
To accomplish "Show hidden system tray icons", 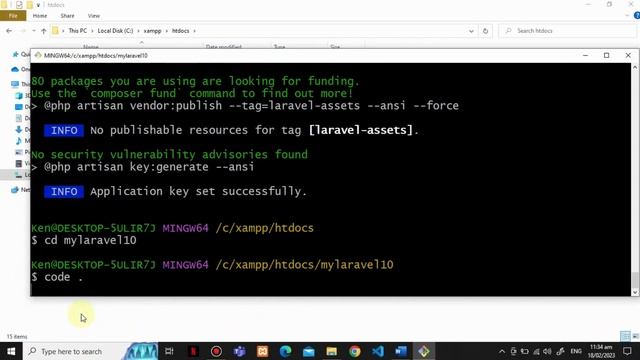I will point(502,351).
